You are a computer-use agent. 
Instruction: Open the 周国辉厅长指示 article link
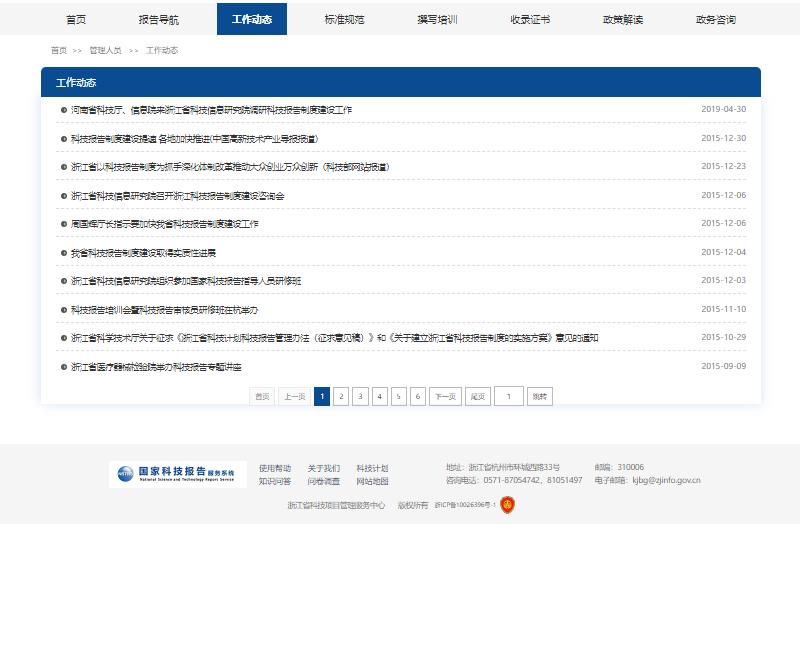coord(164,224)
